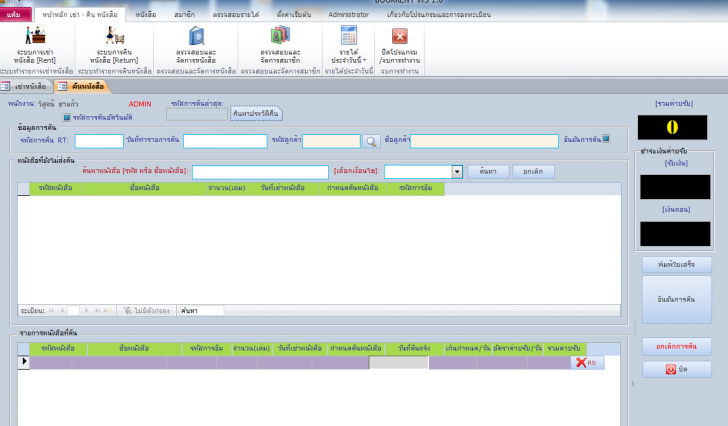Click the red X delete row button
The height and width of the screenshot is (426, 728).
(587, 362)
